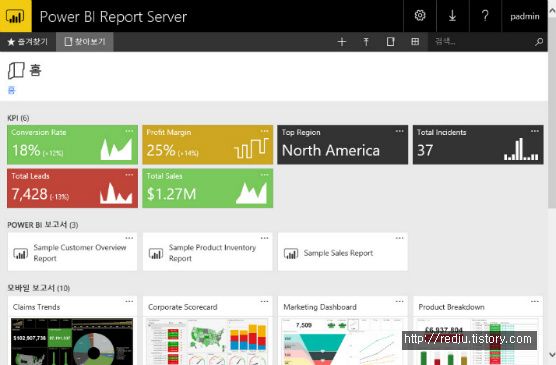Click into the search input field

pyautogui.click(x=481, y=42)
